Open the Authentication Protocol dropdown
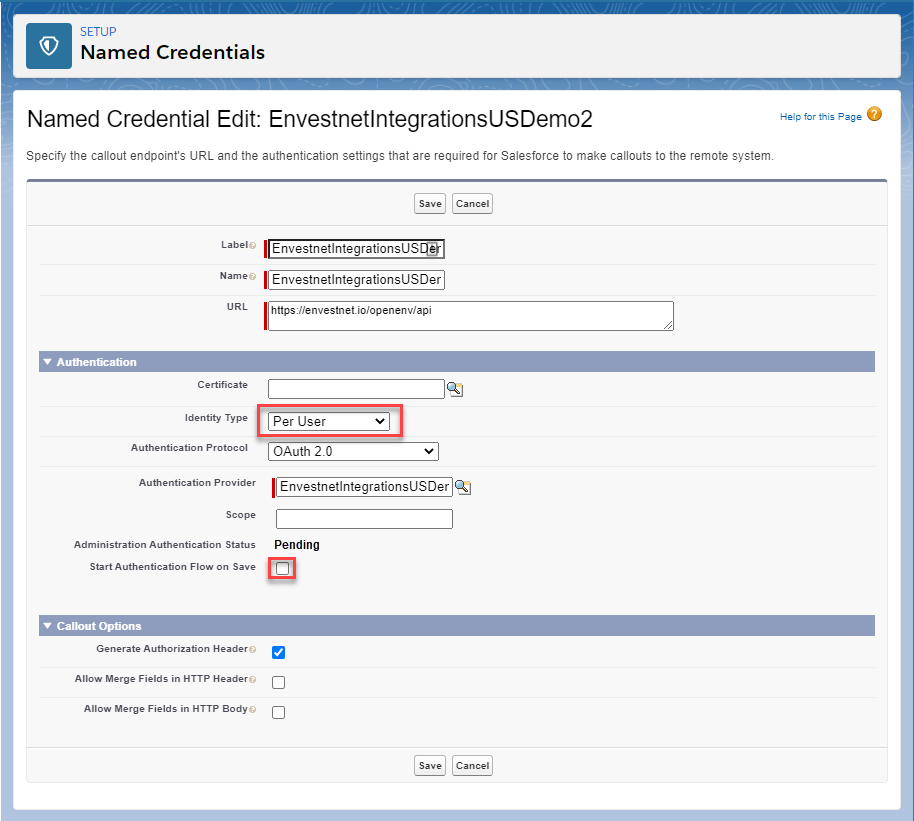 pyautogui.click(x=353, y=451)
